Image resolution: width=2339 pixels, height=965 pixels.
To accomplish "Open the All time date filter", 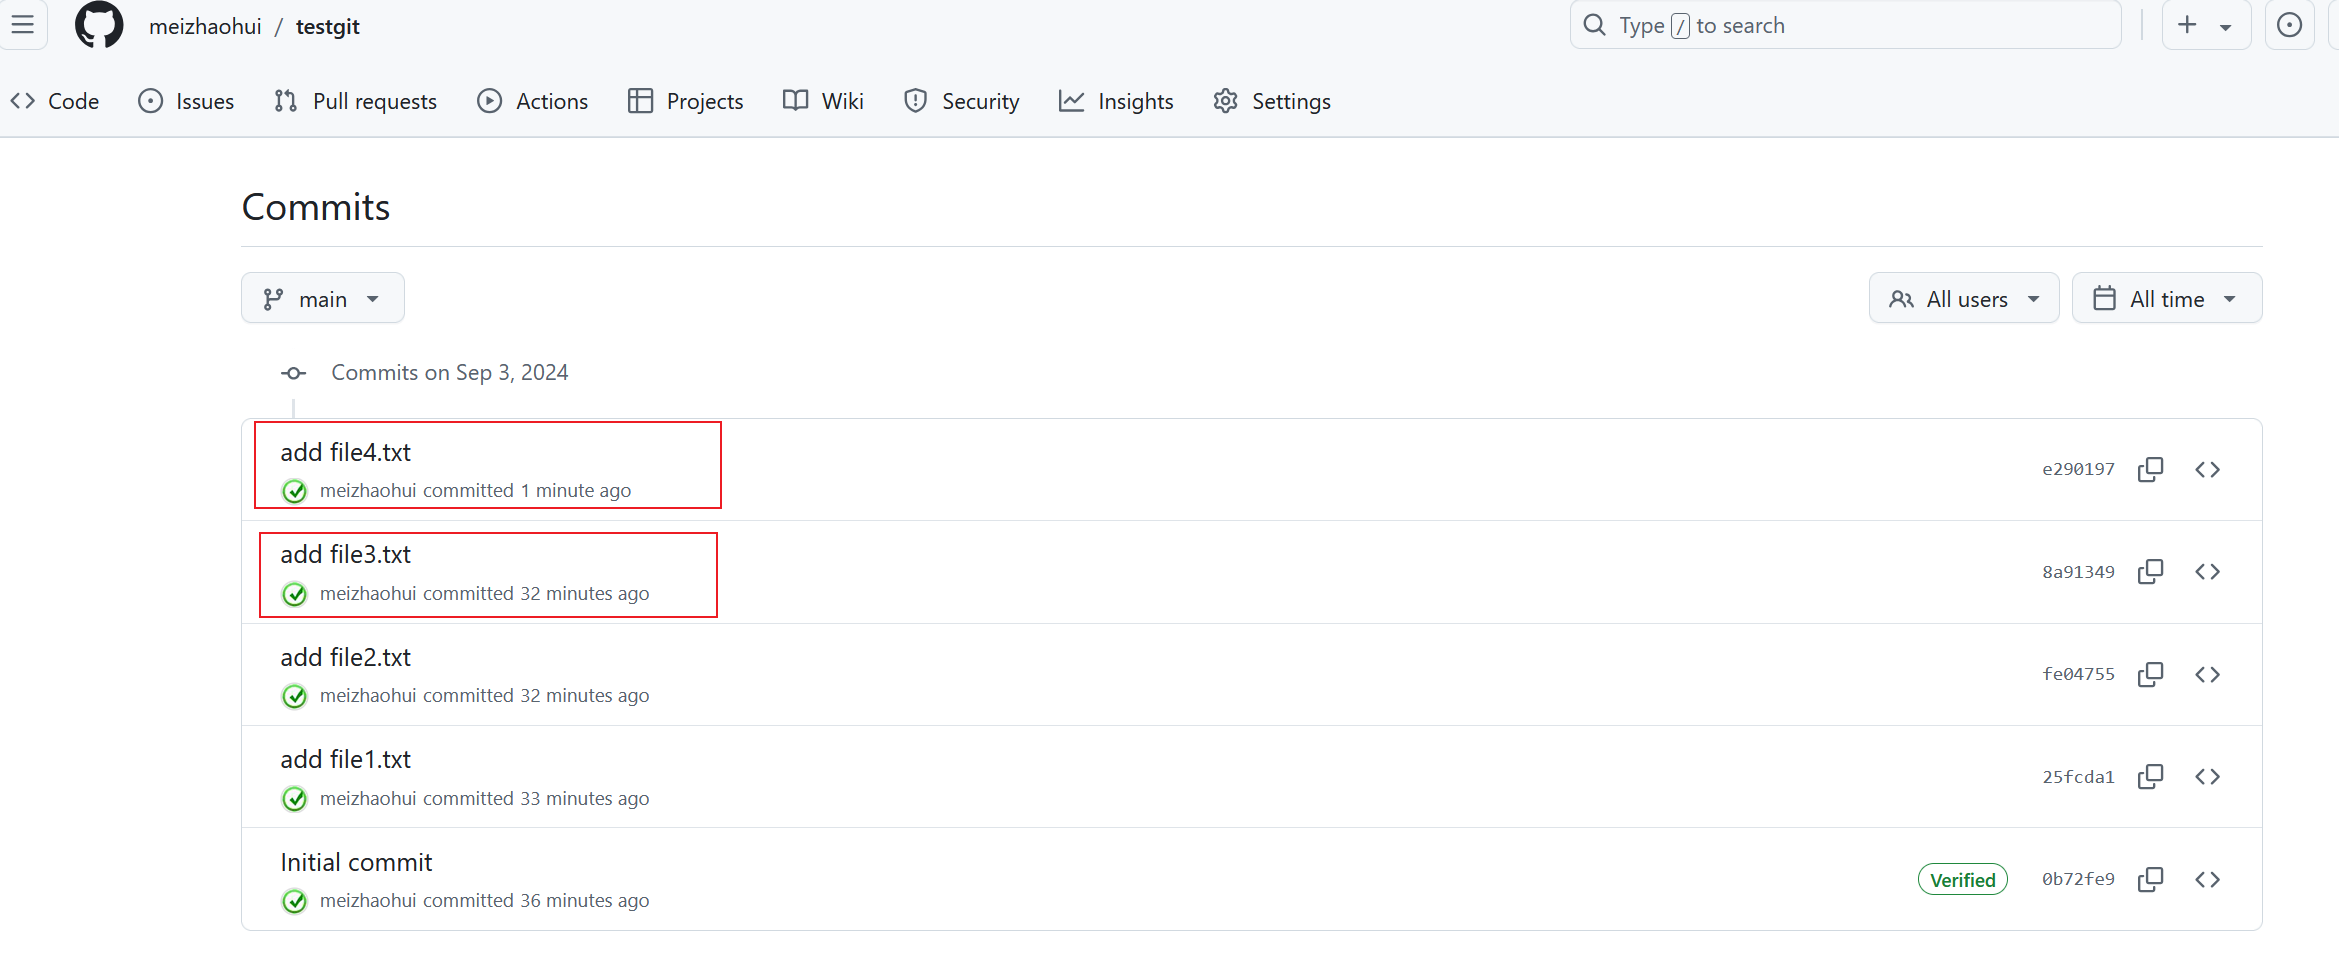I will point(2166,299).
